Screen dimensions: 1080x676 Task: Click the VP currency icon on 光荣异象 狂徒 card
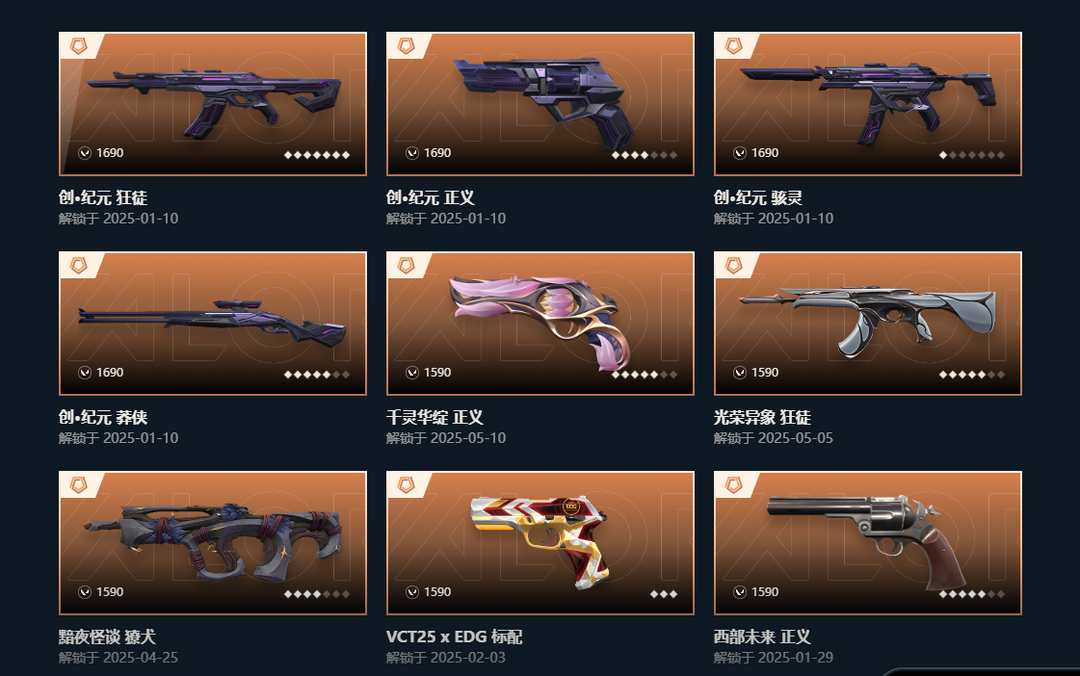tap(740, 373)
